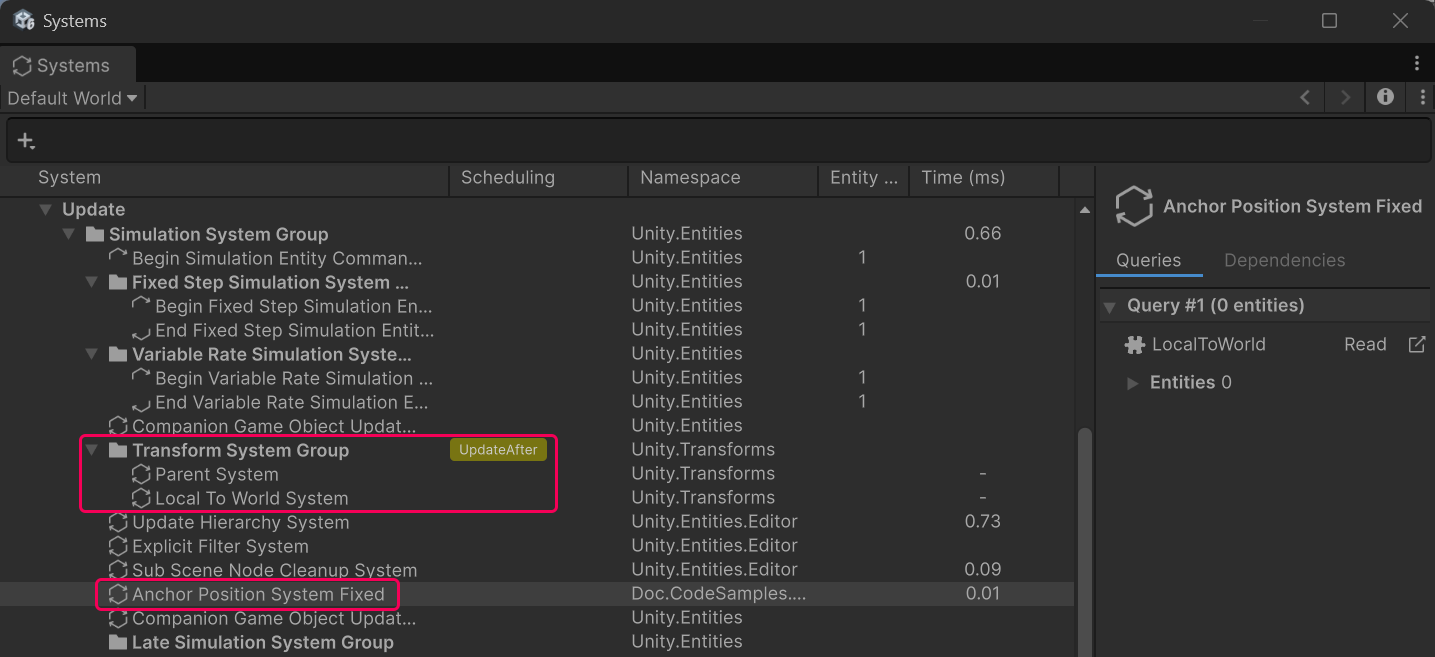This screenshot has width=1435, height=657.
Task: Open the Systems tab kebab menu
Action: 1417,64
